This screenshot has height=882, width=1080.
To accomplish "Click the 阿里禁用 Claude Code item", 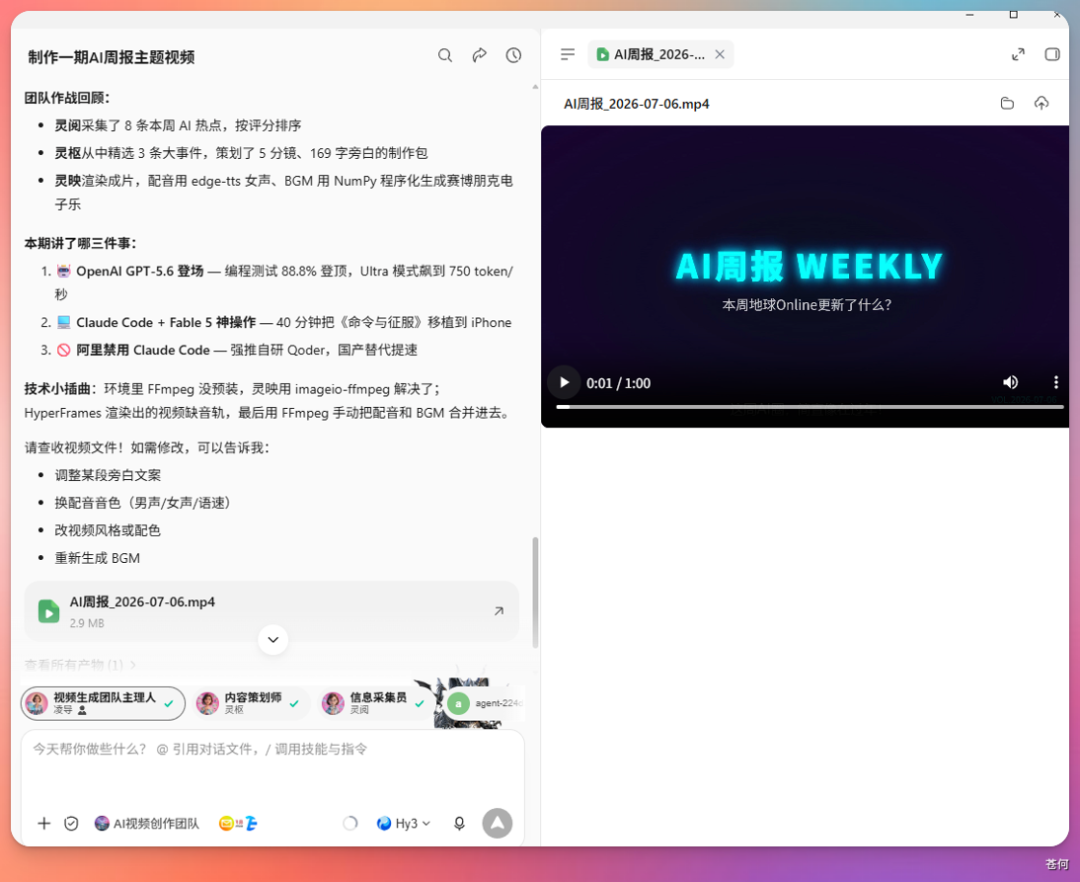I will (236, 350).
